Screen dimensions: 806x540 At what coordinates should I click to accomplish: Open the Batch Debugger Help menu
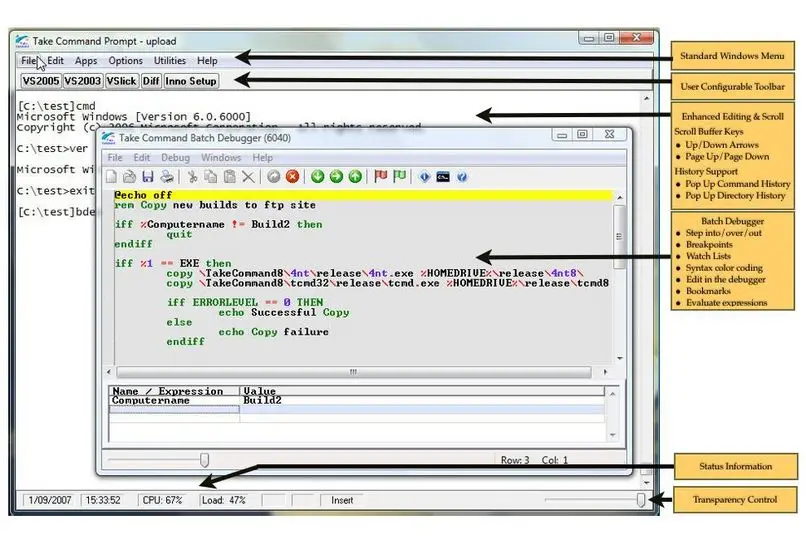click(263, 158)
